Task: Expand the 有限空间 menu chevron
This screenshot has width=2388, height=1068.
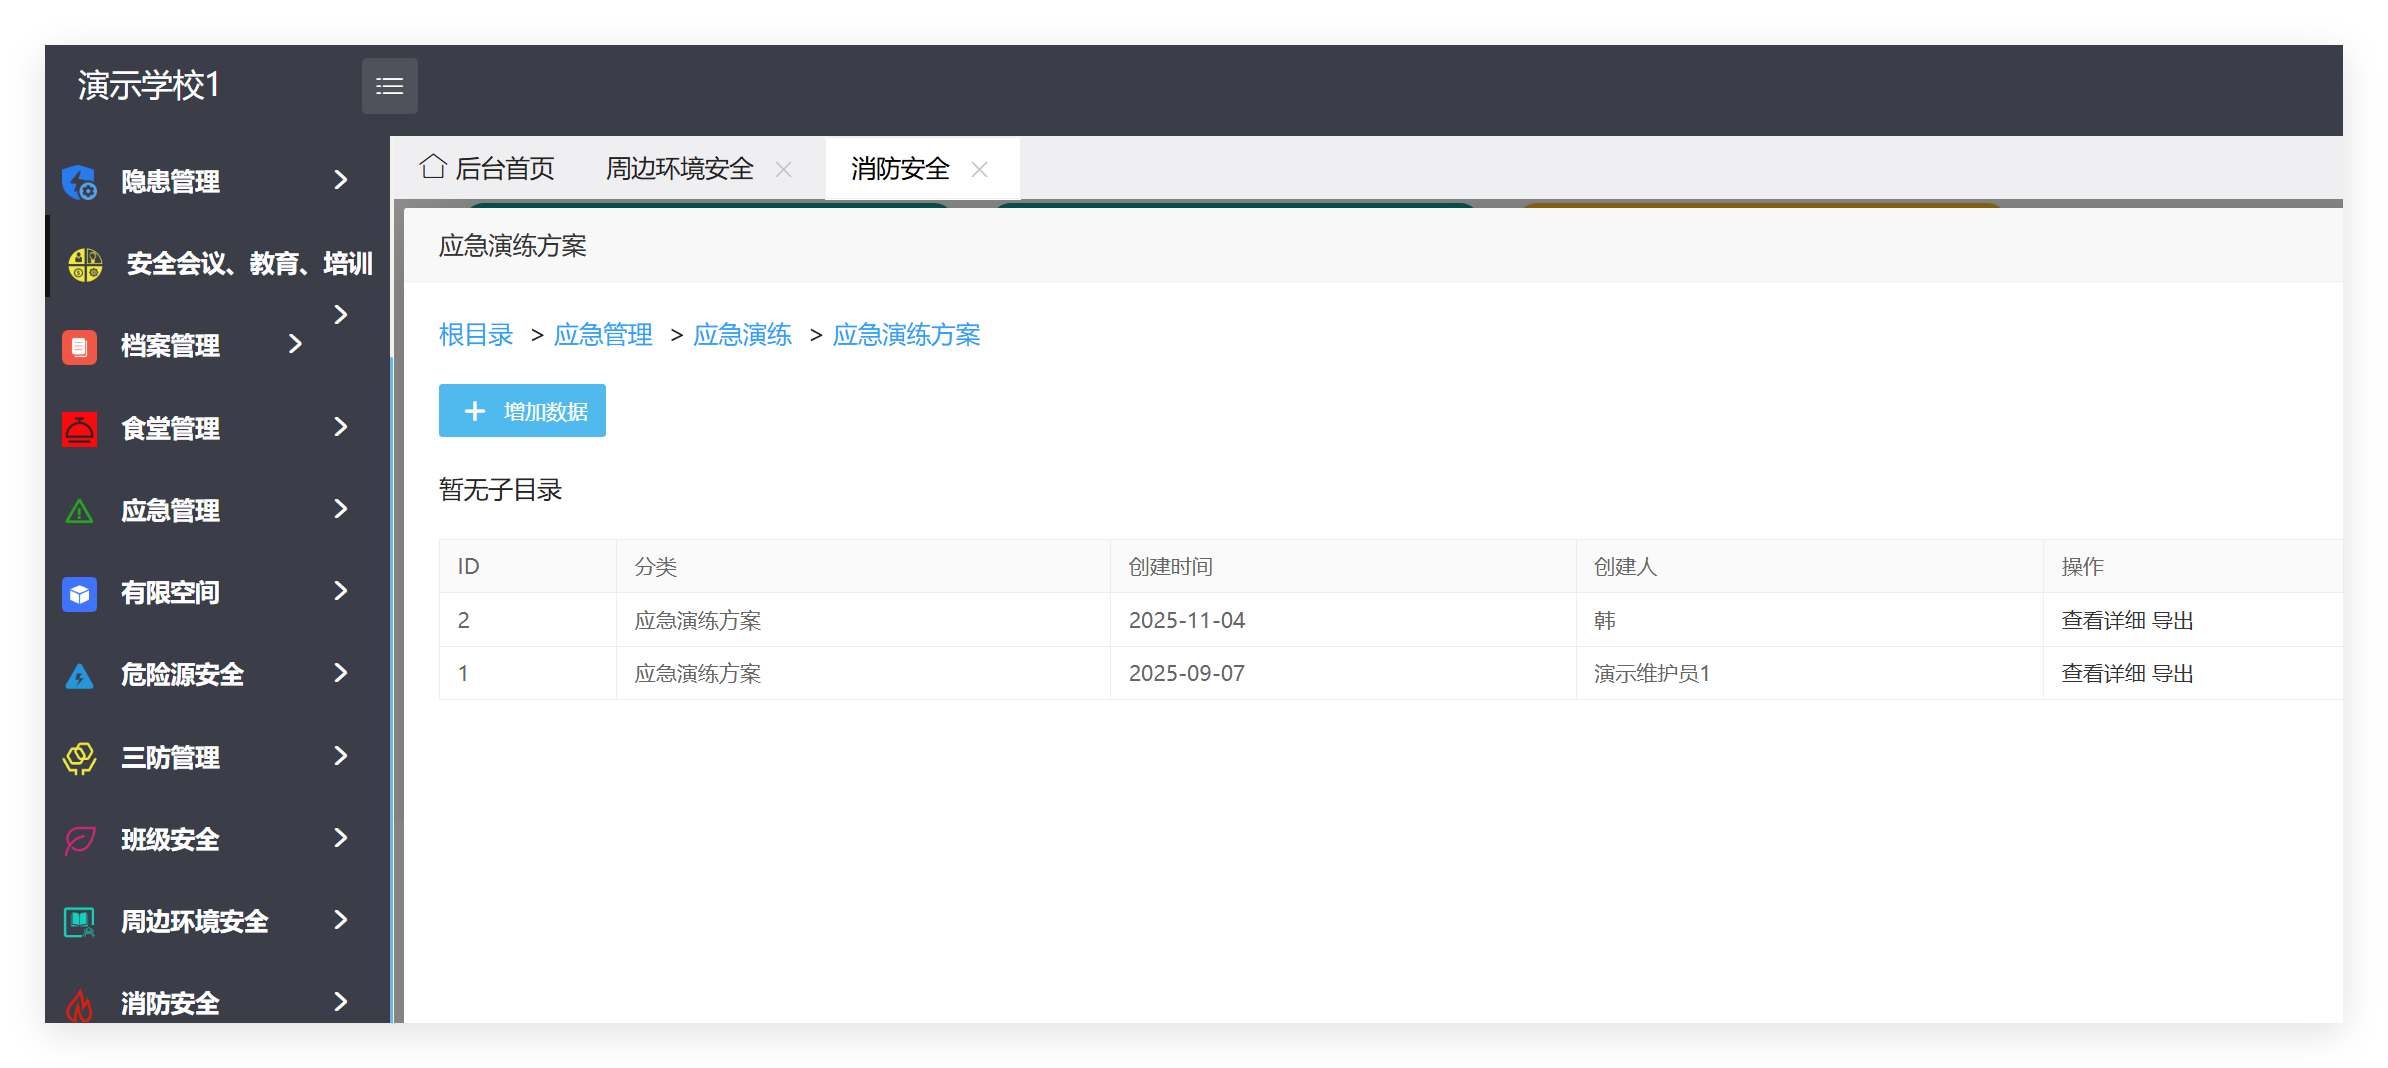Action: (x=341, y=591)
